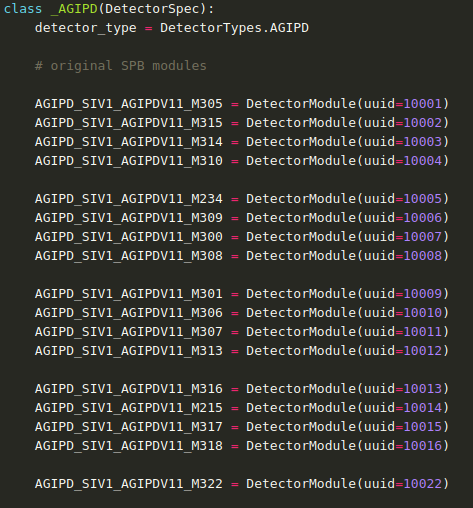This screenshot has height=508, width=473.
Task: Click the AGIPD_SIV1_AGIPDV11_M308 identifier
Action: (x=129, y=256)
